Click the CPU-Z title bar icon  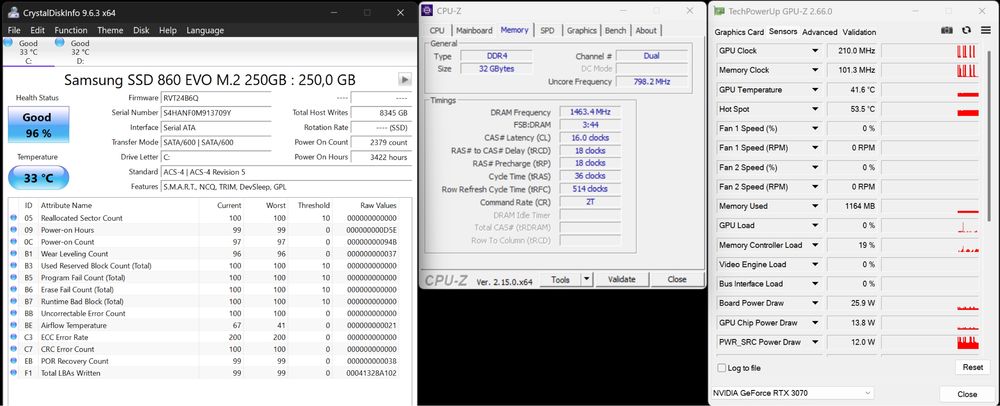[427, 11]
